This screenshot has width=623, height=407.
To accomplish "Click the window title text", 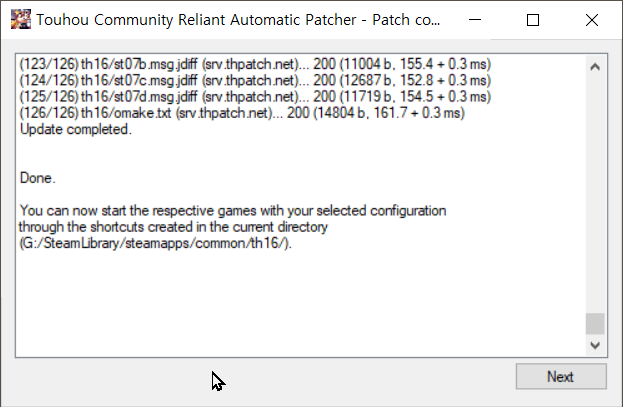I will point(238,20).
